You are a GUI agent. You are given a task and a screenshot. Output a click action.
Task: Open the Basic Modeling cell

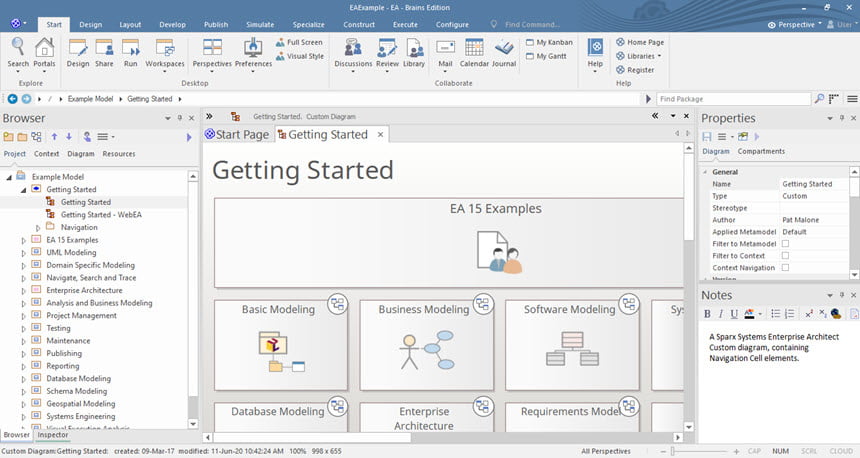[281, 345]
